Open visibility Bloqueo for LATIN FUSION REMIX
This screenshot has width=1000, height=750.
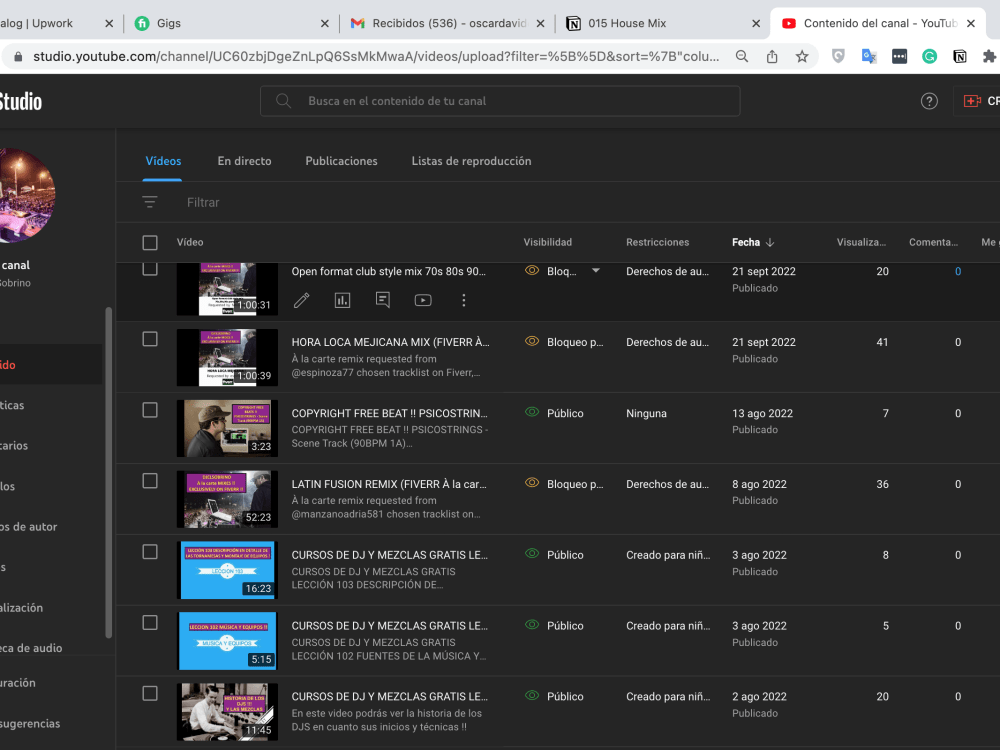coord(575,484)
